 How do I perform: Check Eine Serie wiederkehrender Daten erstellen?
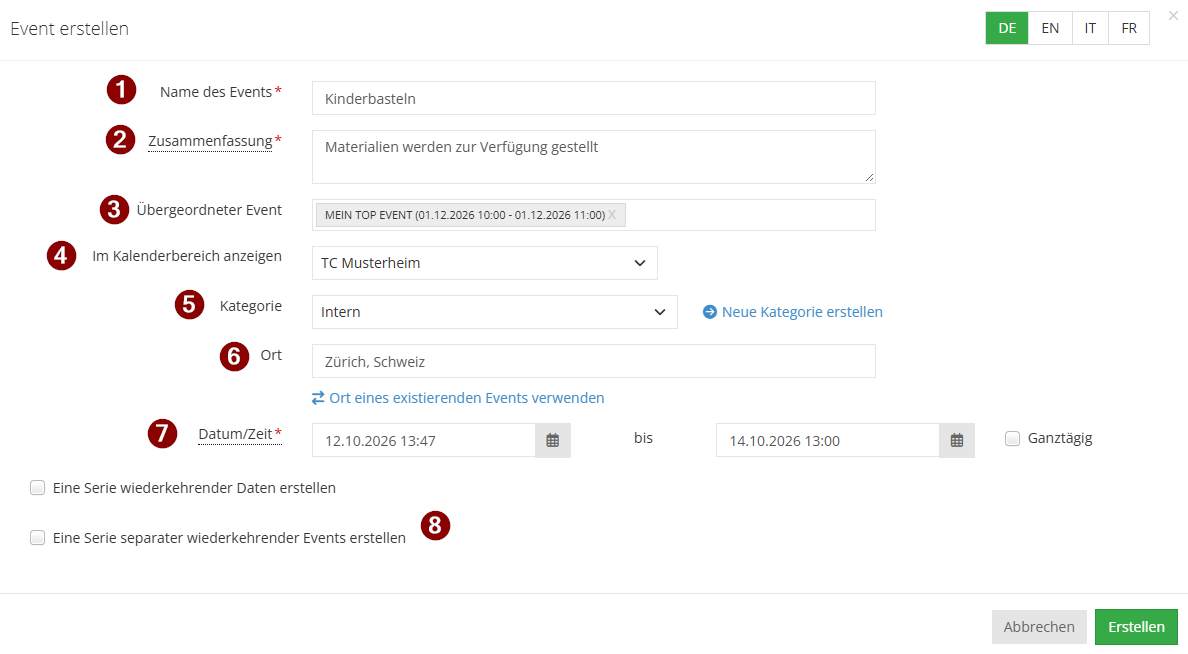37,488
